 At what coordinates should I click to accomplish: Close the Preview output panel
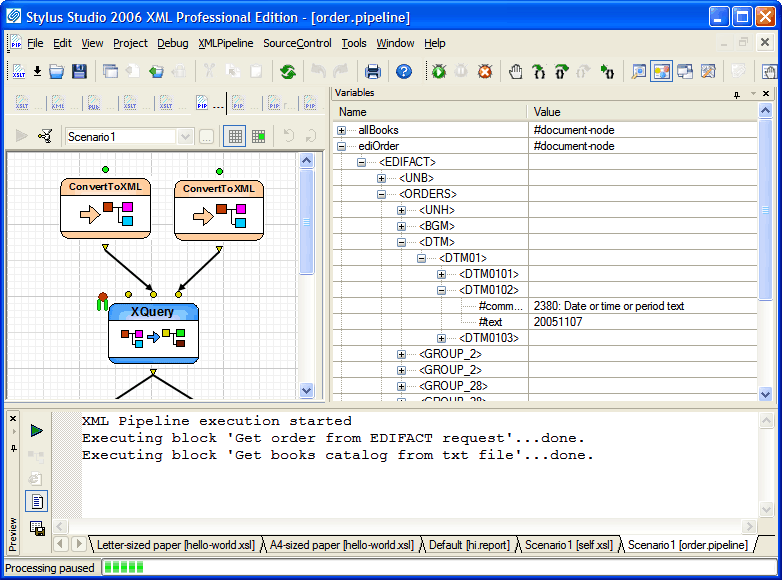pos(13,418)
